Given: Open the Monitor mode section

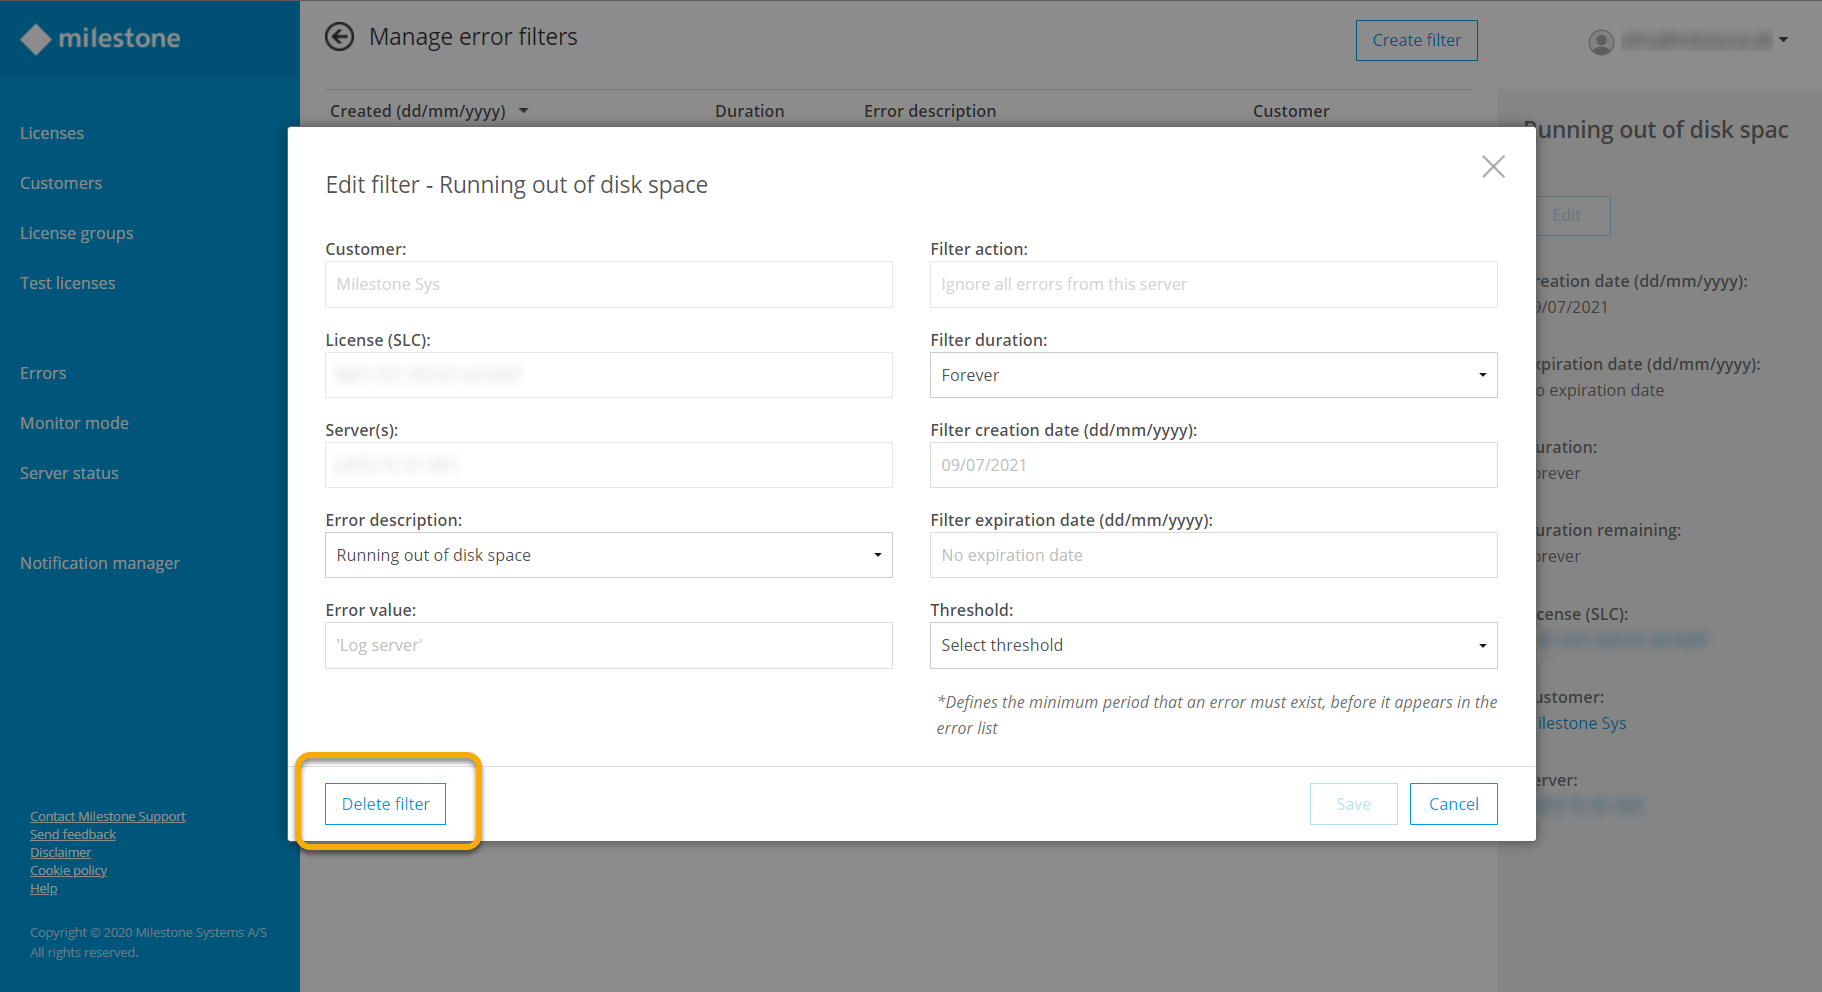Looking at the screenshot, I should click(x=74, y=422).
